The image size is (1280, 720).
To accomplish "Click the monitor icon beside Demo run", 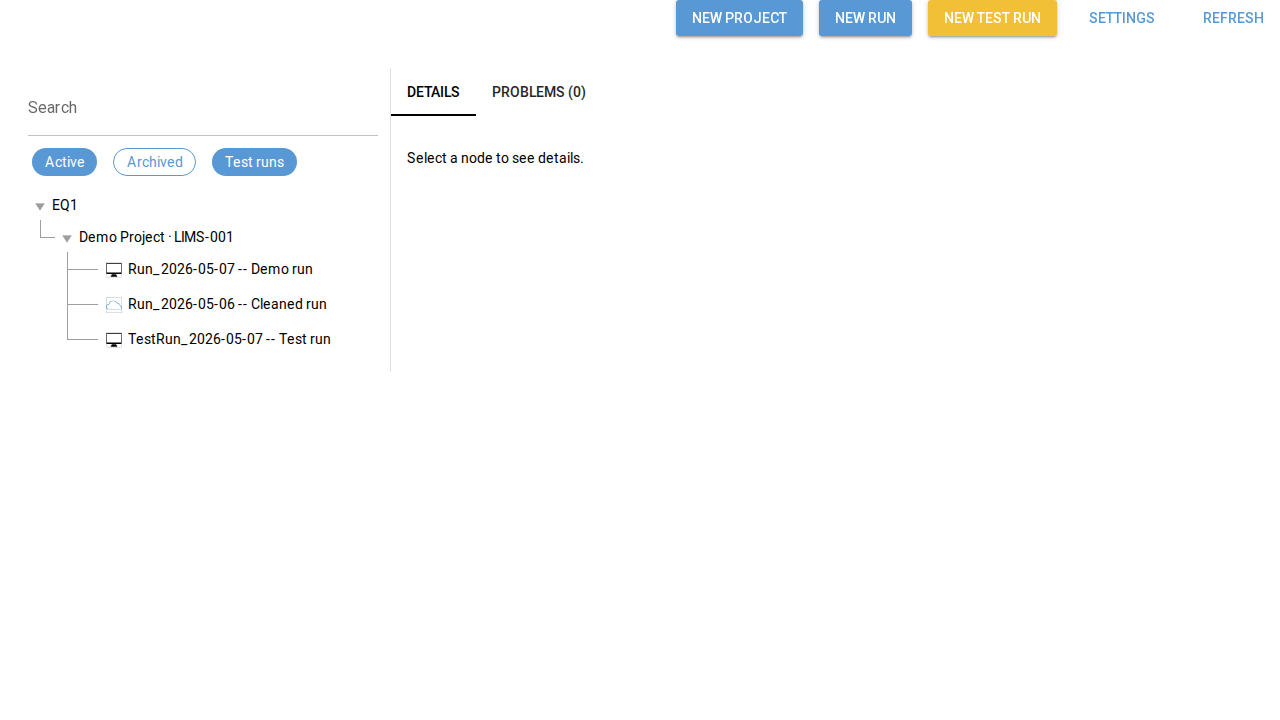I will [114, 270].
